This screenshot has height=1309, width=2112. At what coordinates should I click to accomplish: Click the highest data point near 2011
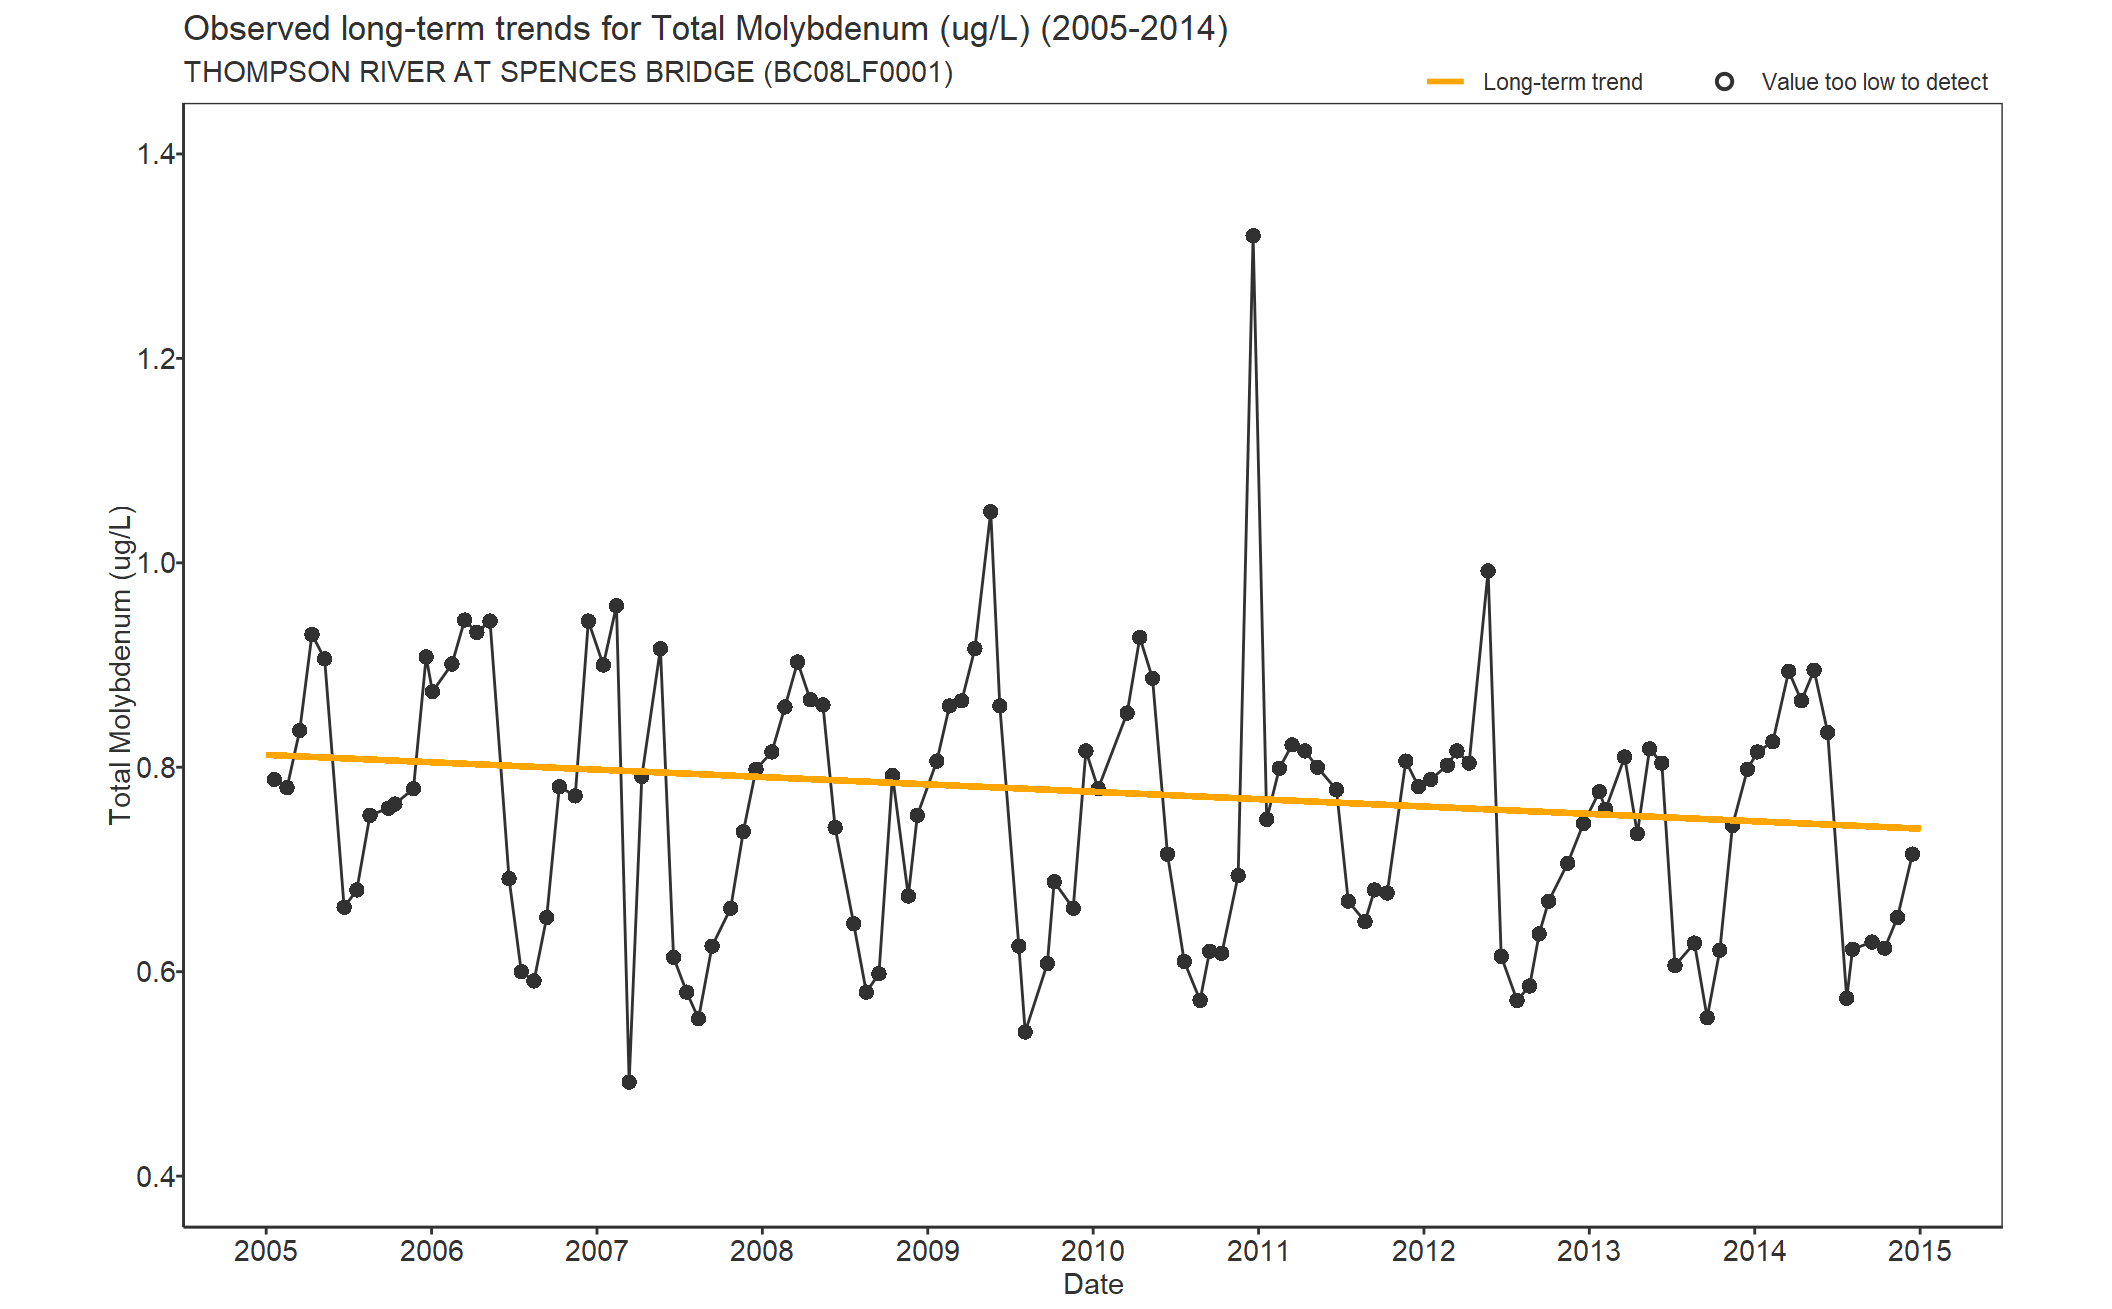pyautogui.click(x=1253, y=236)
